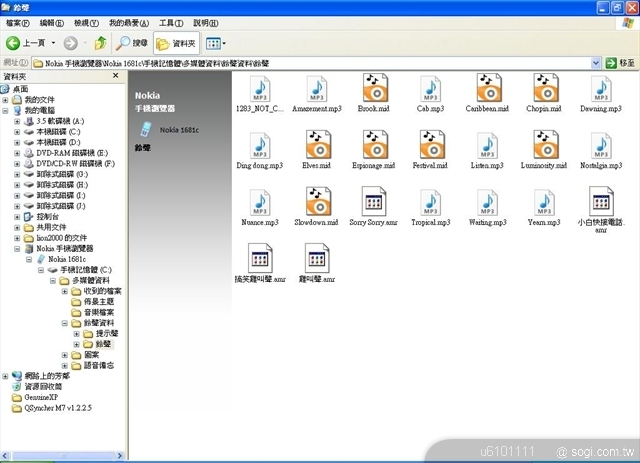Expand the 3.5 floppy (A:) tree node
640x463 pixels.
17,121
